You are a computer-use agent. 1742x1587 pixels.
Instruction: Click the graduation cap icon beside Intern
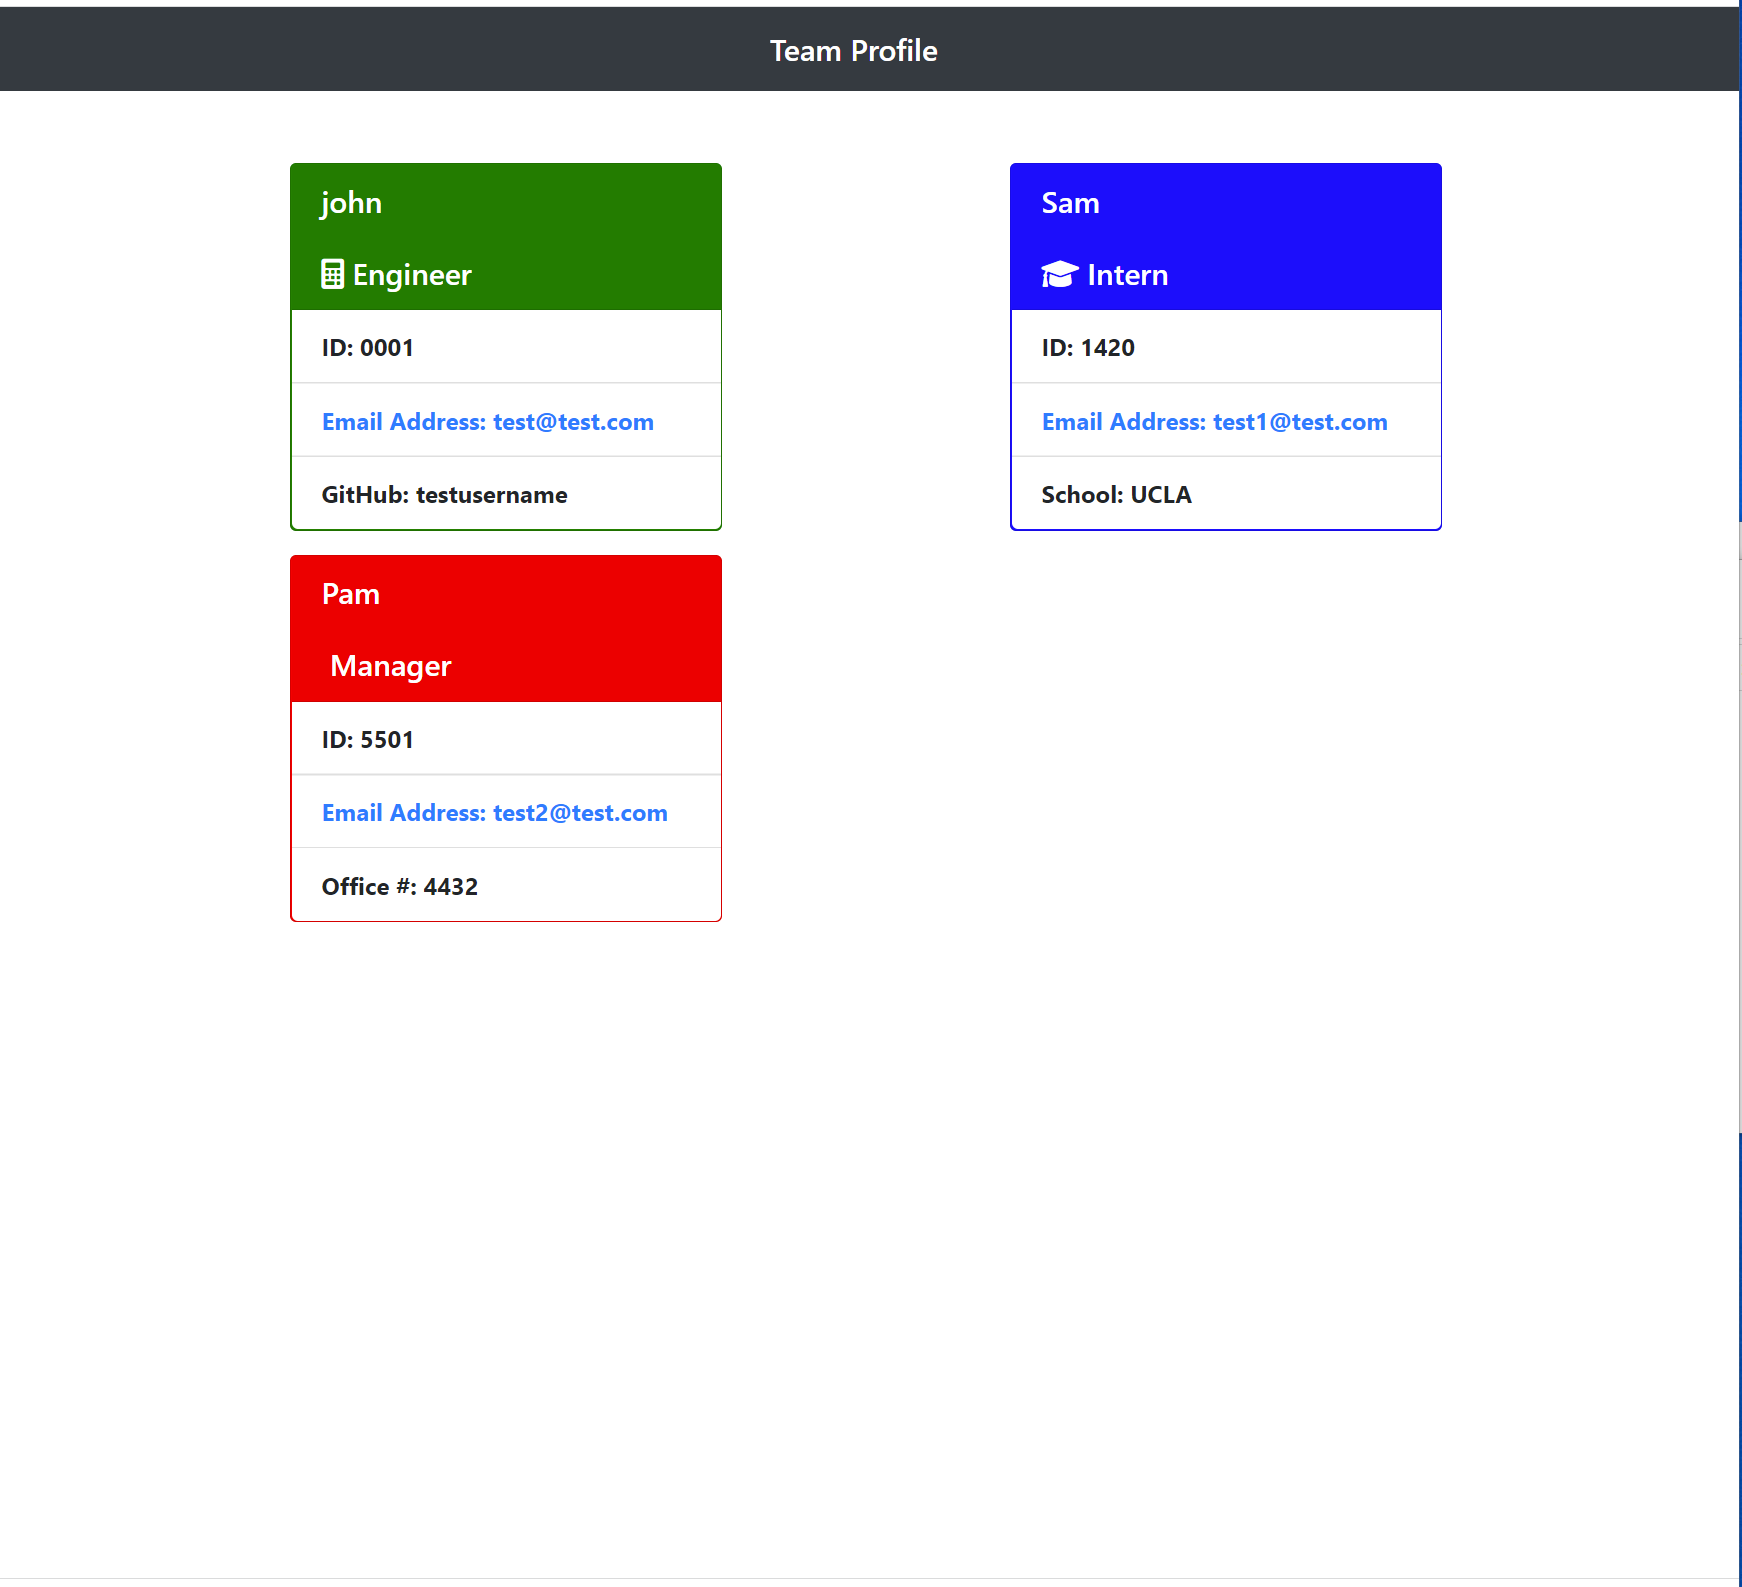1058,274
